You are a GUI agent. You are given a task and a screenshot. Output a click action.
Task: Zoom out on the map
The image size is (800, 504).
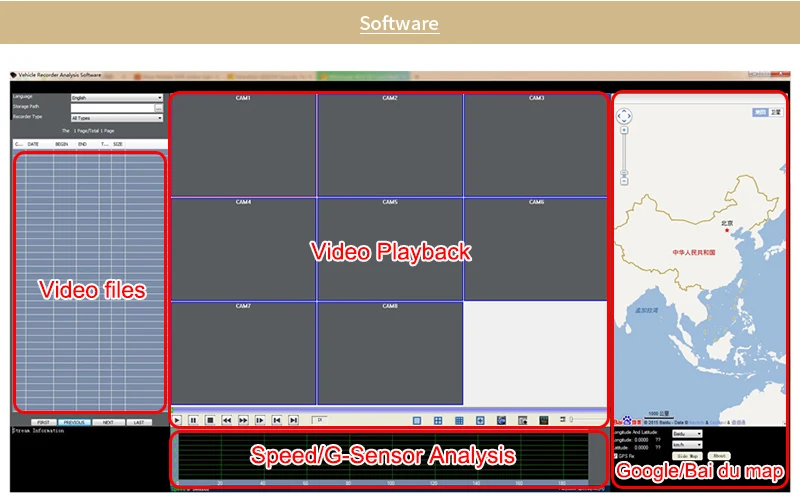coord(624,182)
